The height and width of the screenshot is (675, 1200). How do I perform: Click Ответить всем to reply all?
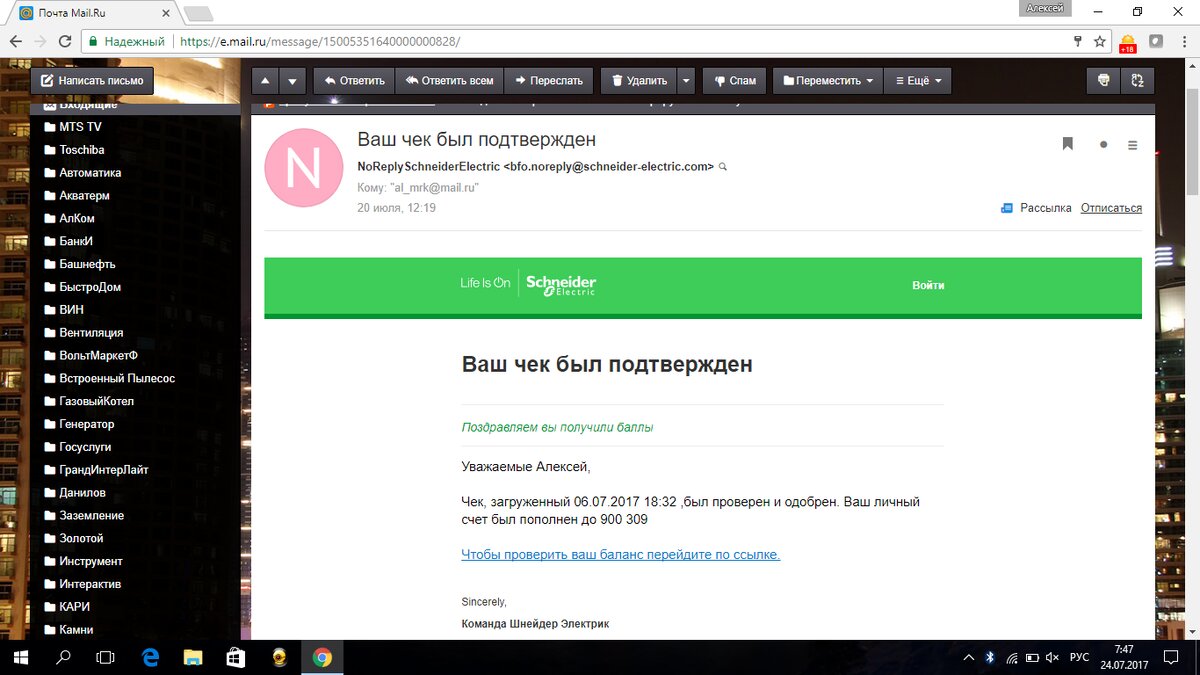tap(448, 80)
